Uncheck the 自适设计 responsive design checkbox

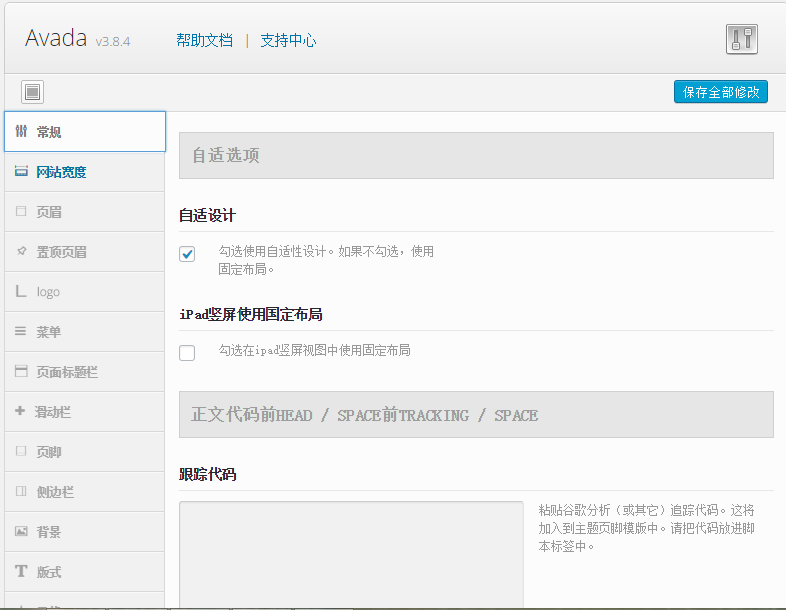pyautogui.click(x=187, y=254)
